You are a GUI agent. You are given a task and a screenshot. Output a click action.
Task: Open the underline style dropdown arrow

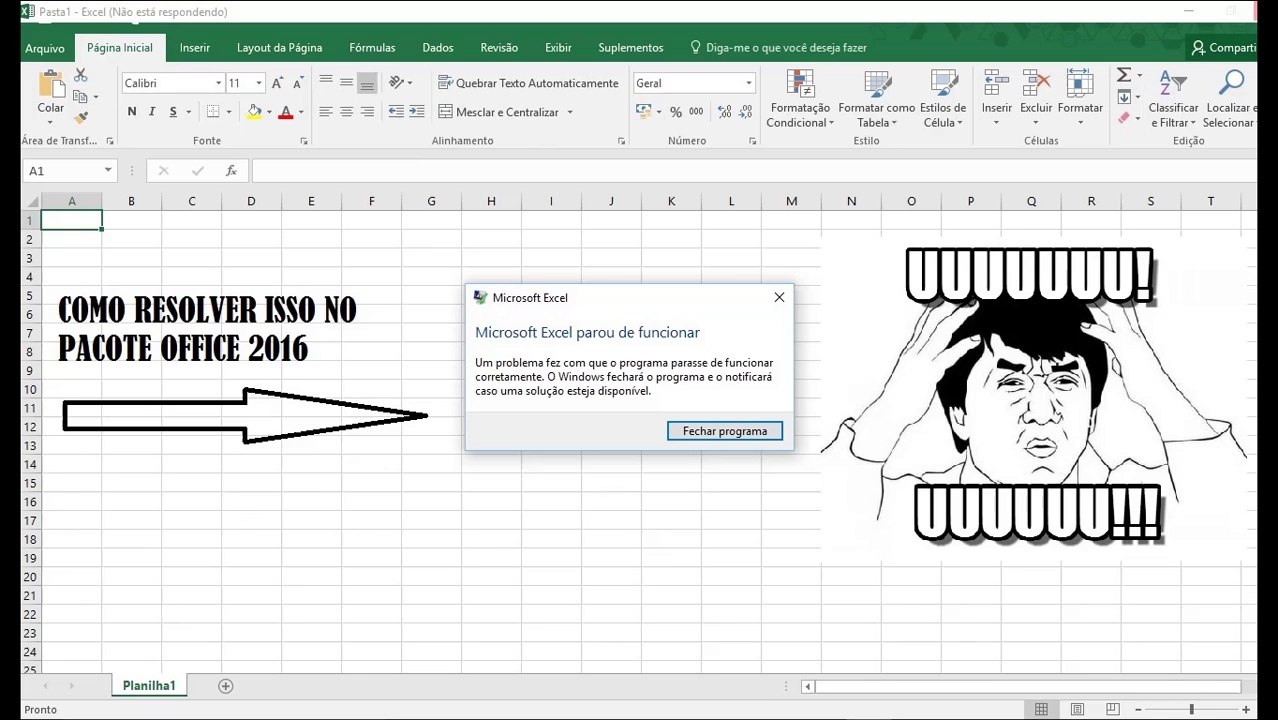pos(188,112)
